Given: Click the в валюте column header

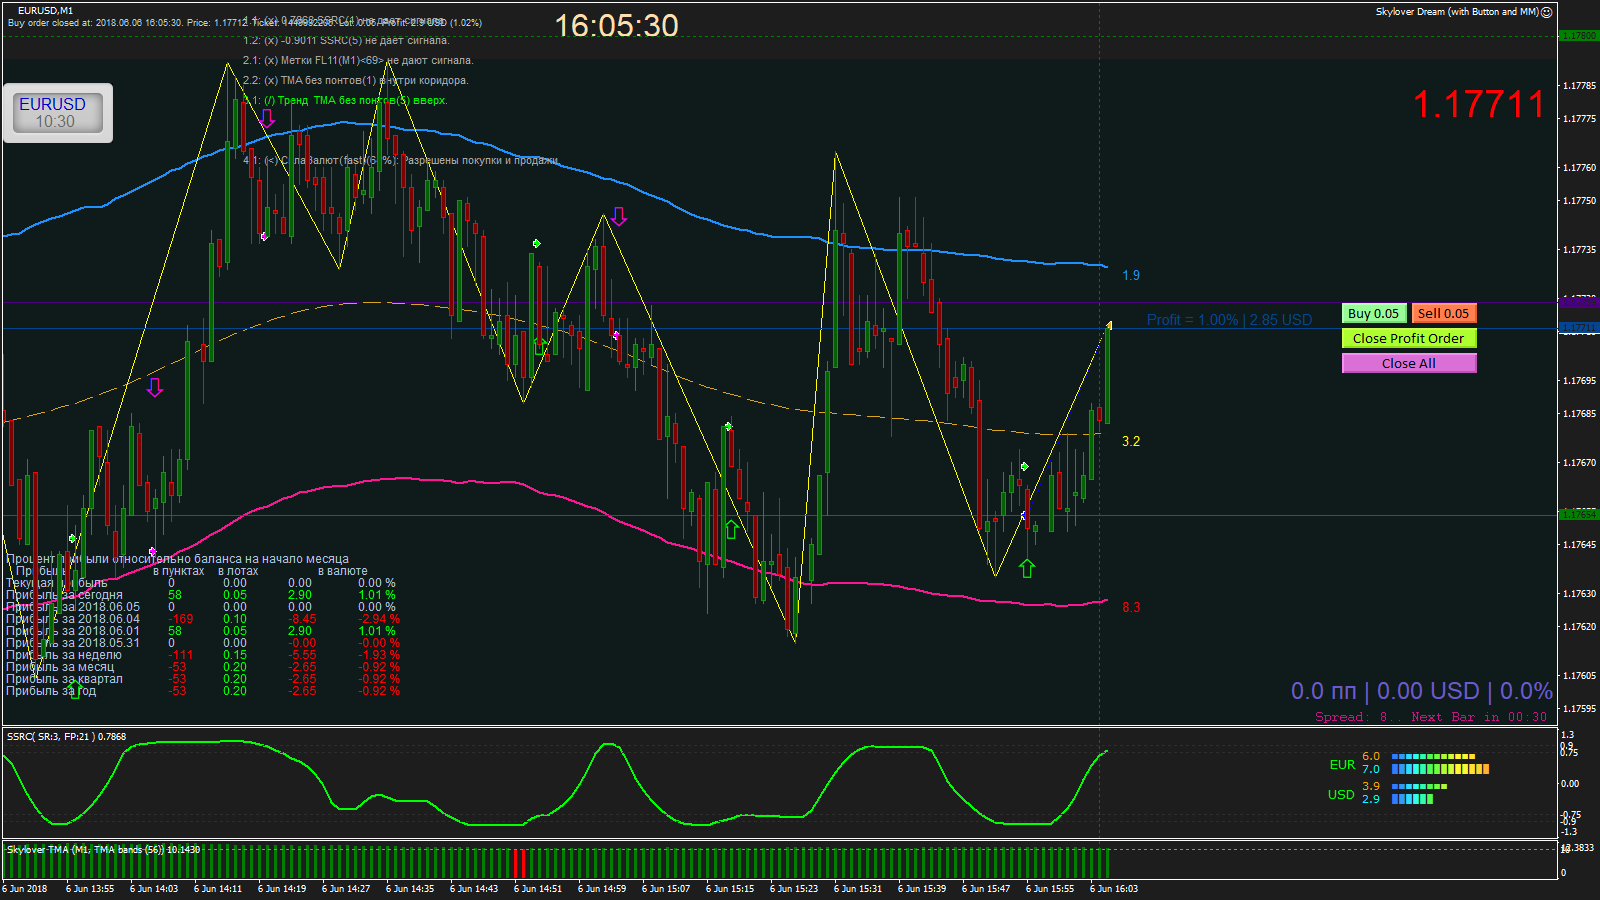Looking at the screenshot, I should pos(343,571).
